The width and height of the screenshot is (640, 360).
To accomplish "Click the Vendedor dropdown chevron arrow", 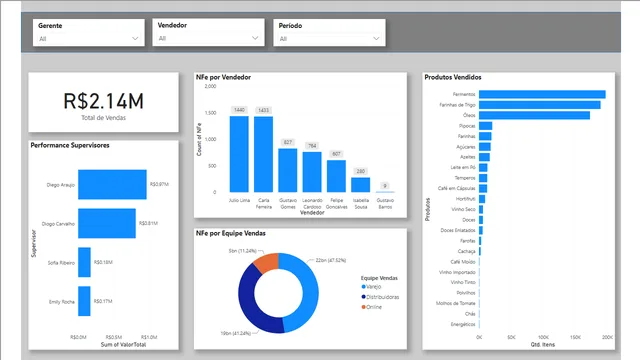I will (x=255, y=38).
